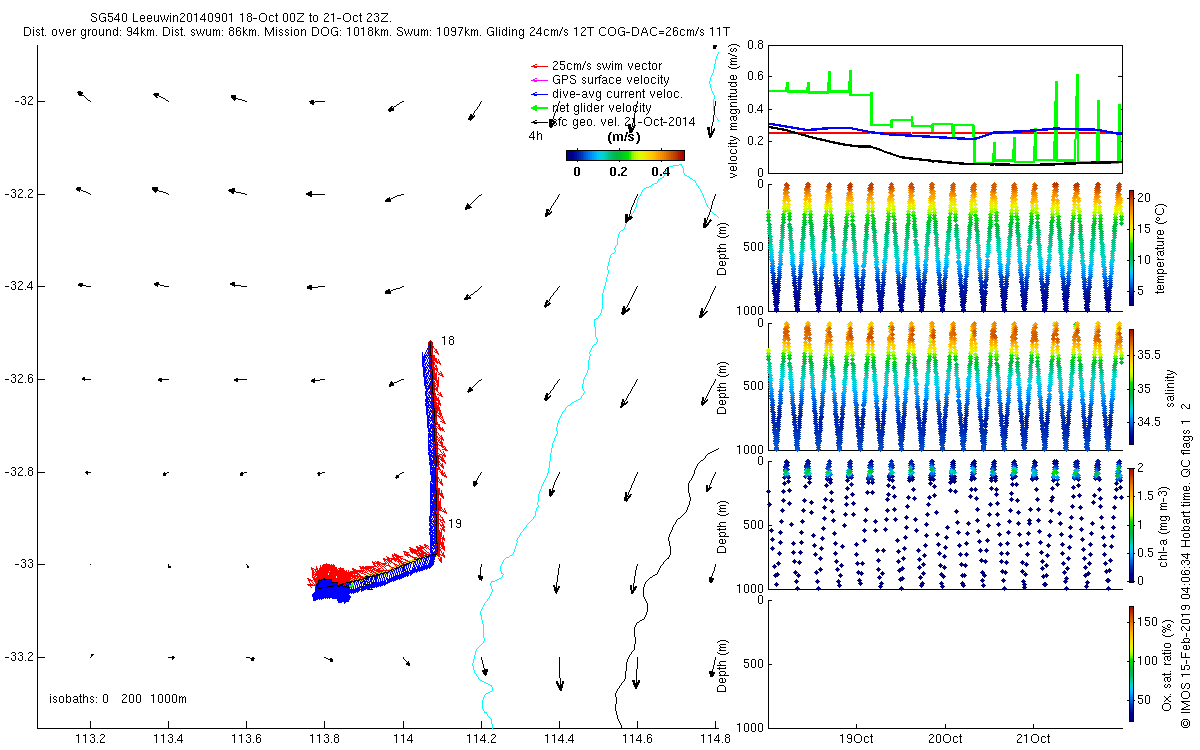Click the '114.8' longitude tick label
This screenshot has width=1200, height=750.
pyautogui.click(x=715, y=739)
